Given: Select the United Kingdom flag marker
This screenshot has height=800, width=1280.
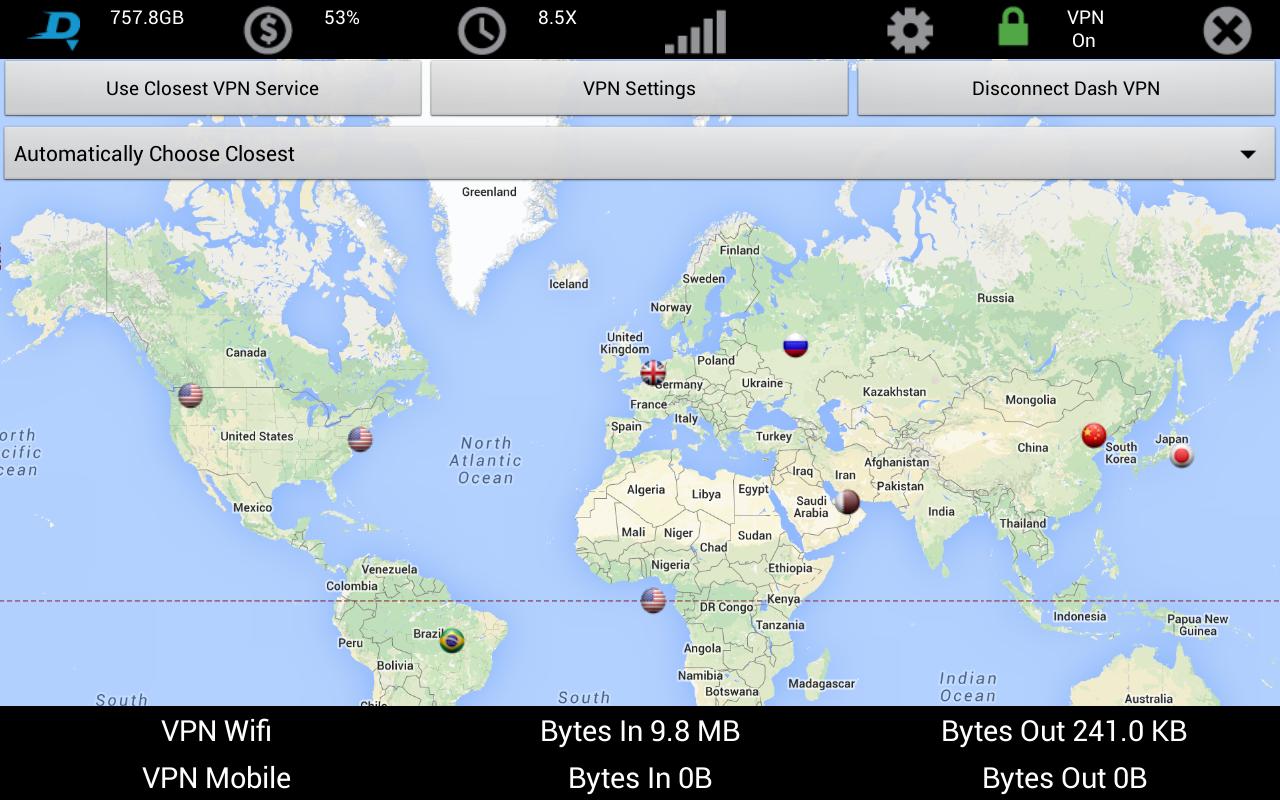Looking at the screenshot, I should (653, 373).
